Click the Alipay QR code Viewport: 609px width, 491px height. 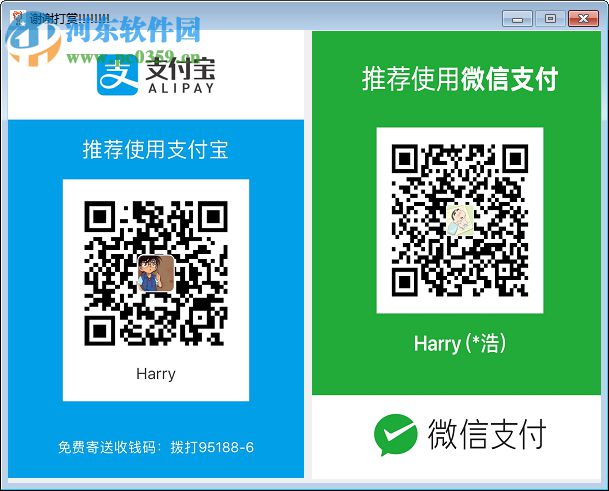tap(156, 273)
